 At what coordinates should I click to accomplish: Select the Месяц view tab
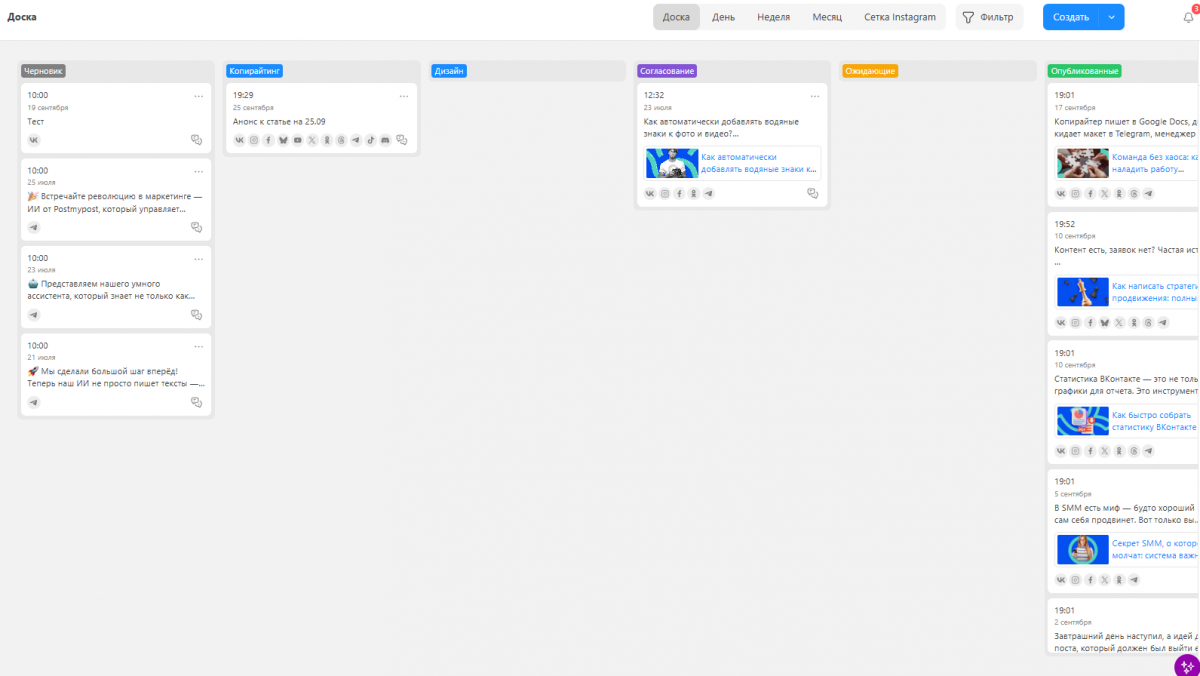[x=826, y=17]
